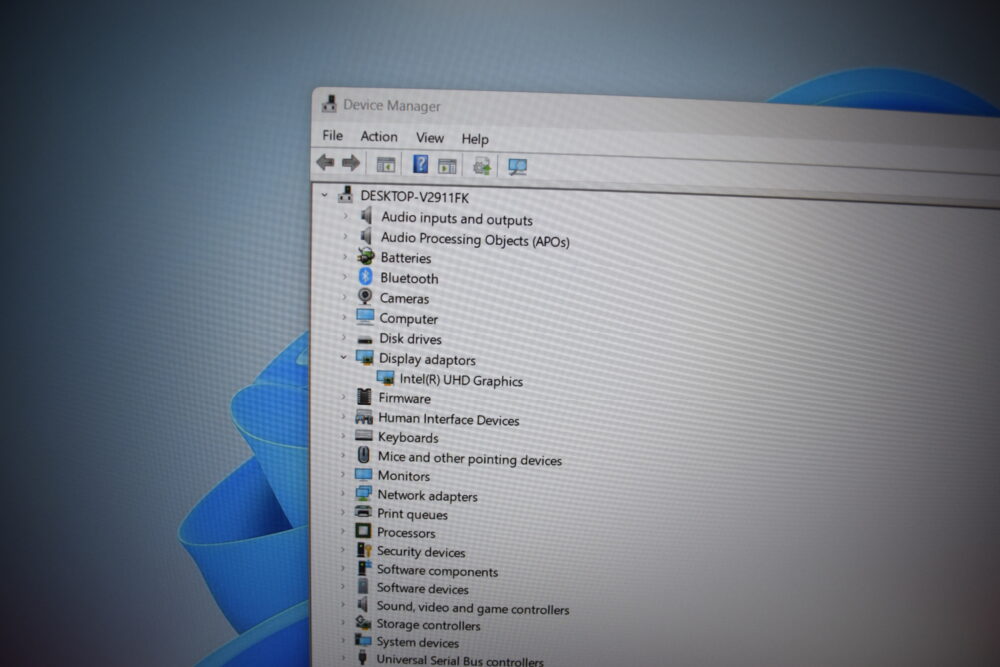The width and height of the screenshot is (1000, 667).
Task: Click the Properties toolbar icon
Action: pyautogui.click(x=447, y=166)
